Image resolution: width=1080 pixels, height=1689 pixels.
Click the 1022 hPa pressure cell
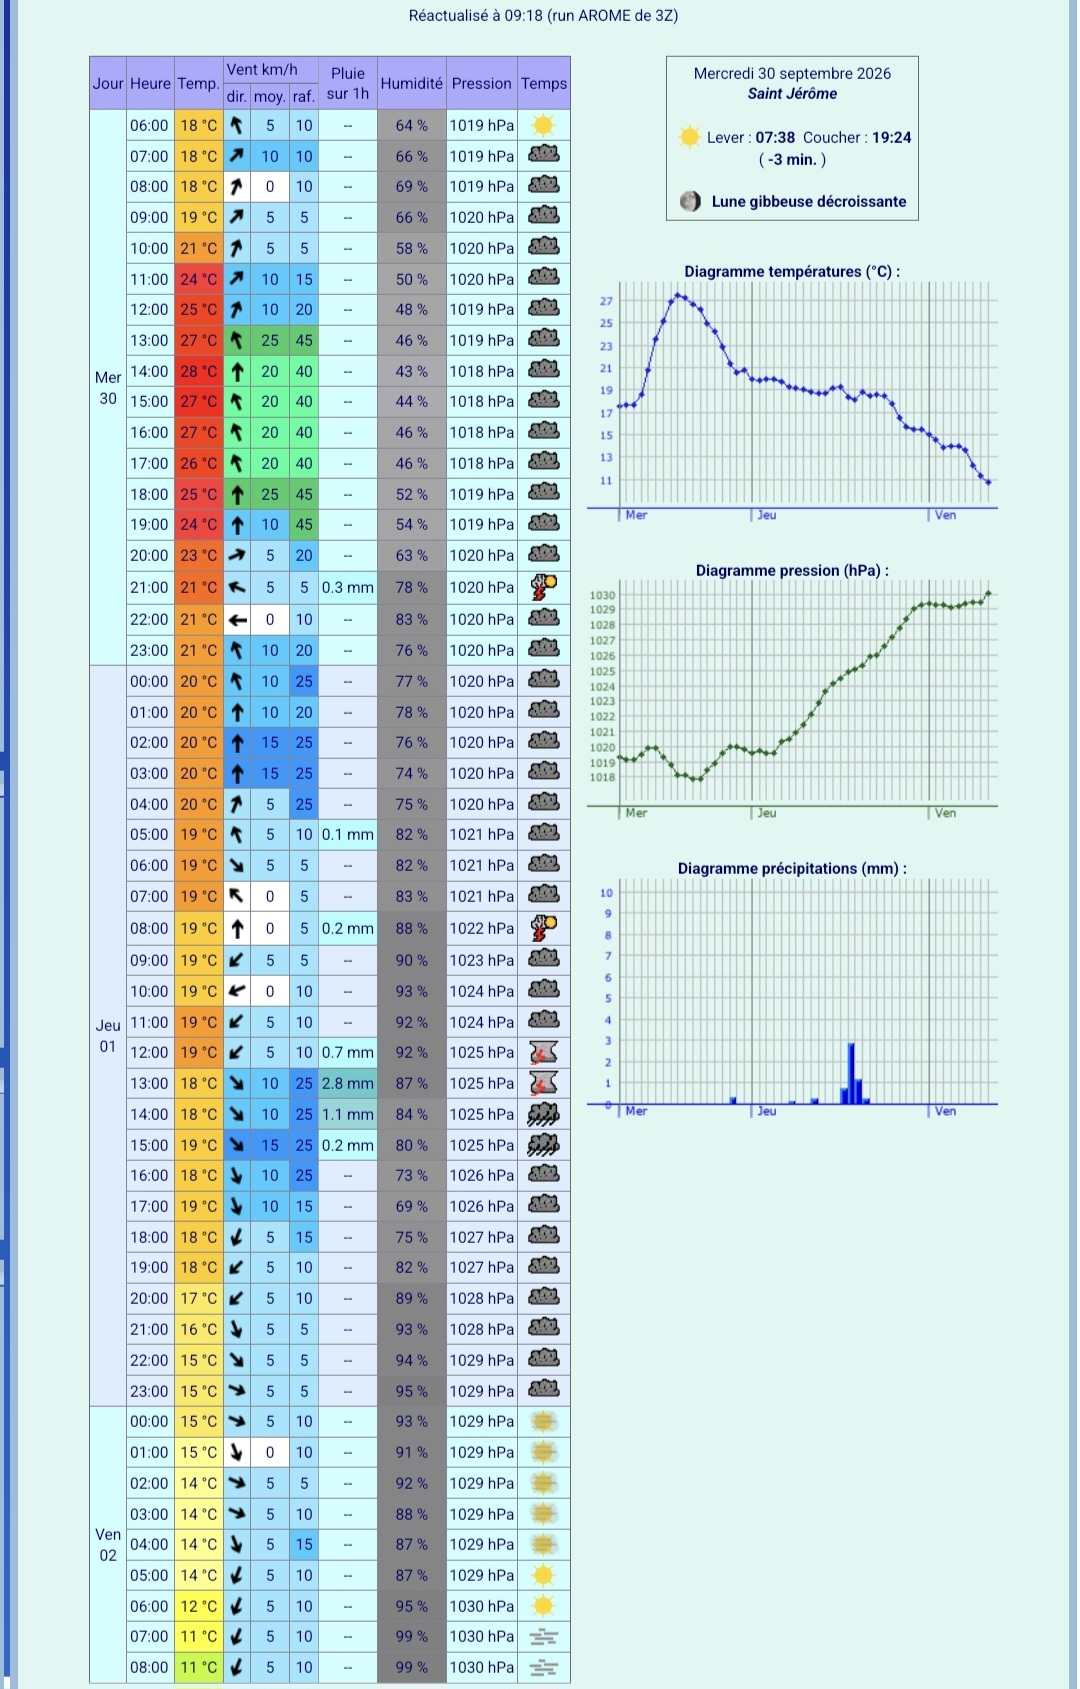(481, 928)
